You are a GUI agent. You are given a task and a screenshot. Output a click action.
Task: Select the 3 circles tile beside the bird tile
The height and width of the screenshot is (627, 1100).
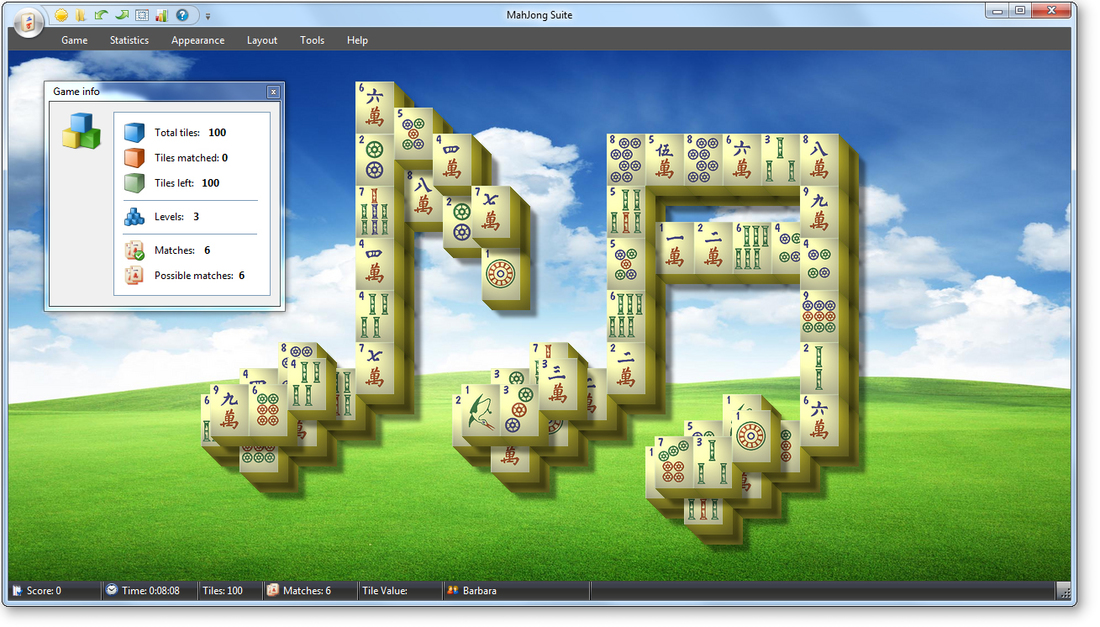click(519, 410)
